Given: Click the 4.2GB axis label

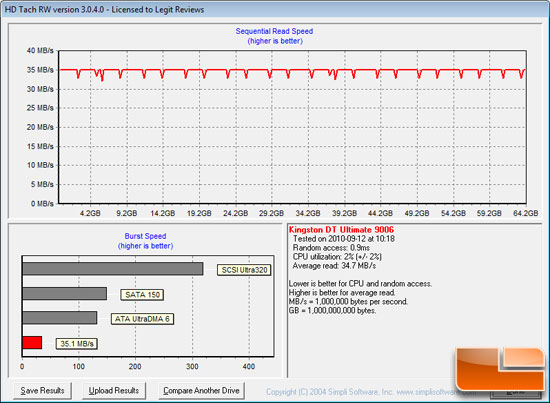Looking at the screenshot, I should coord(90,213).
